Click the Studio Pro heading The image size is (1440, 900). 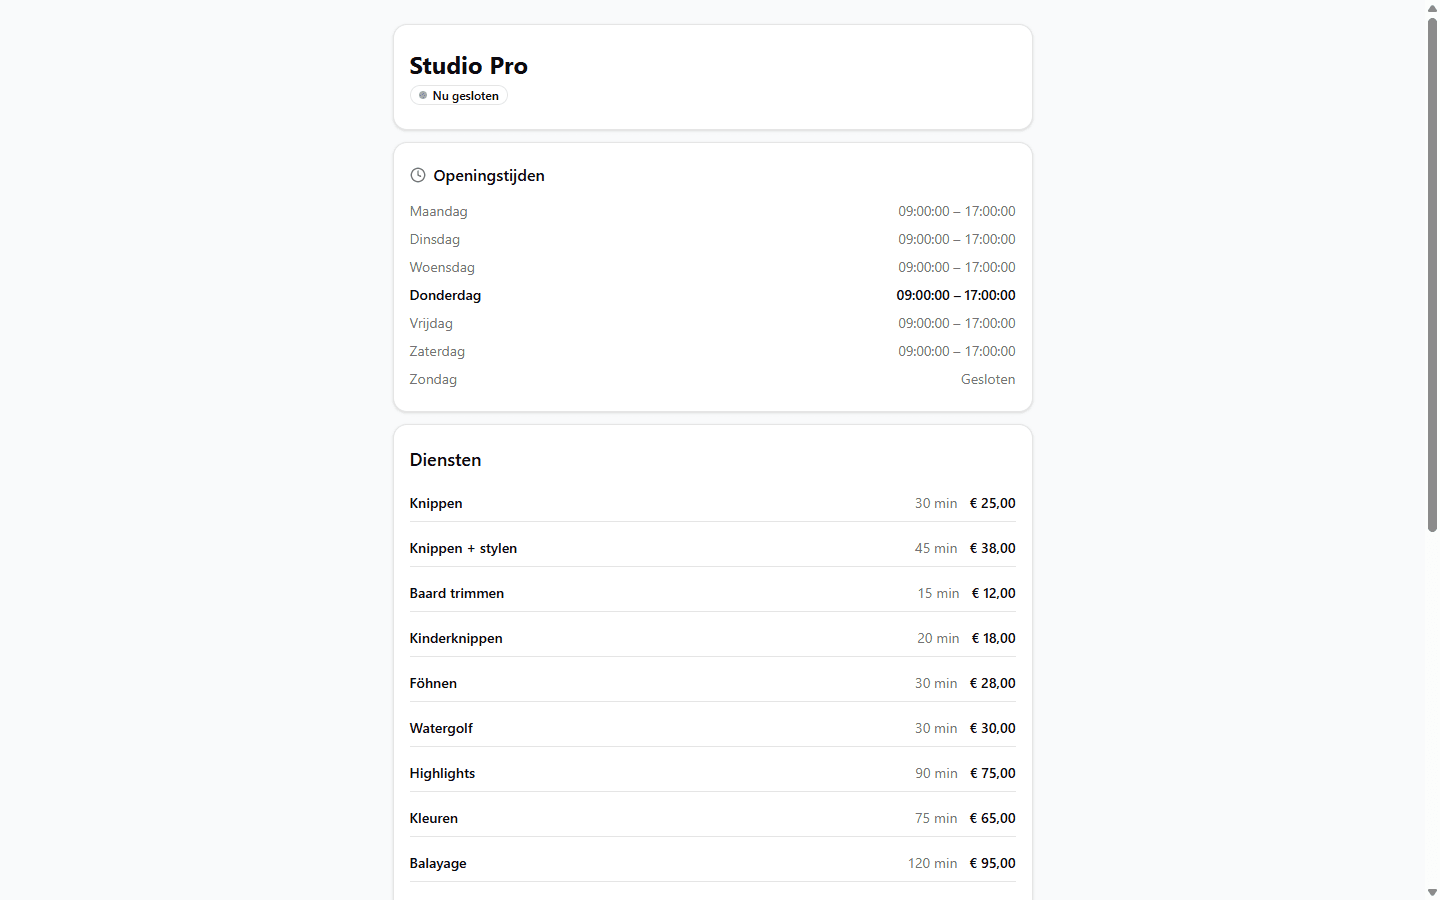tap(469, 66)
